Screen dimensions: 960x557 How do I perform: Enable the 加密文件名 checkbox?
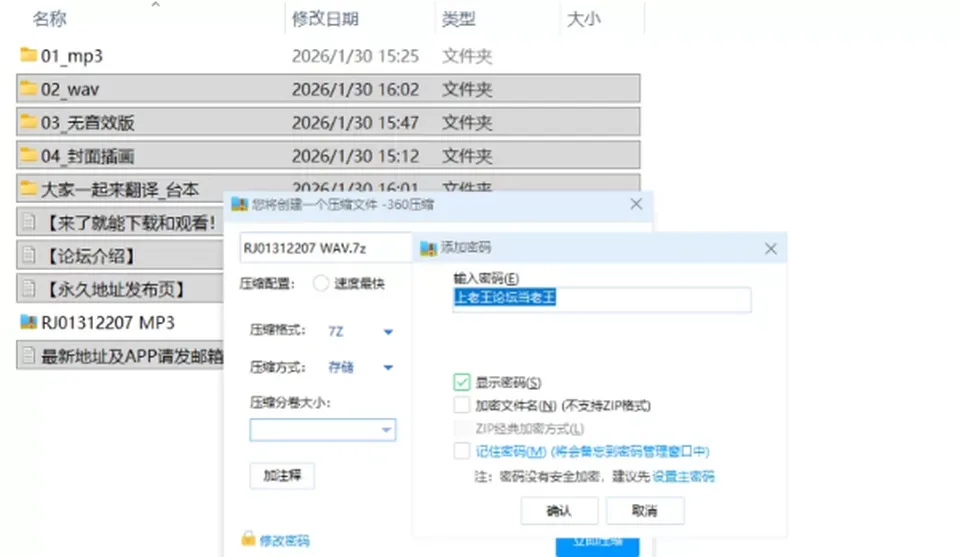tap(462, 405)
